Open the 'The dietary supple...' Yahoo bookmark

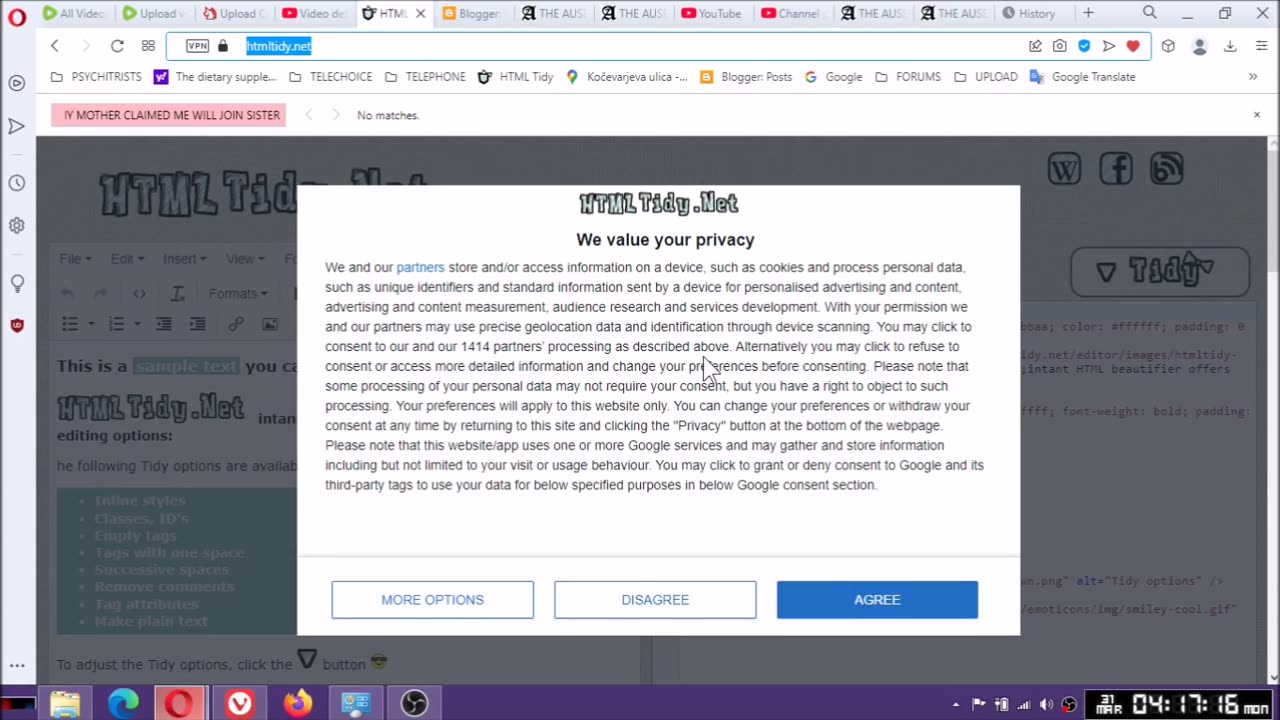pyautogui.click(x=215, y=77)
